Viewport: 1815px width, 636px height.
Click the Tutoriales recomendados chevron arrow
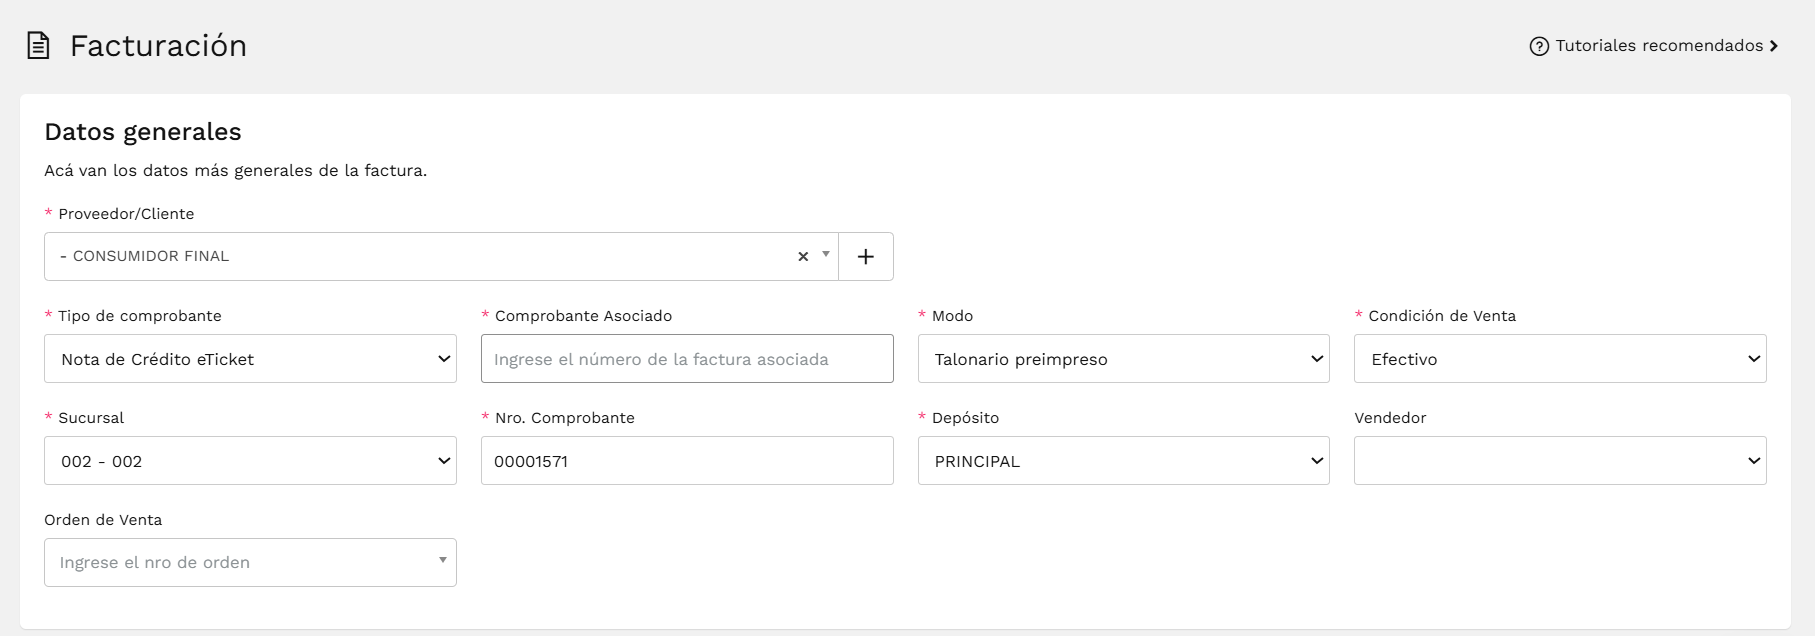click(x=1774, y=46)
